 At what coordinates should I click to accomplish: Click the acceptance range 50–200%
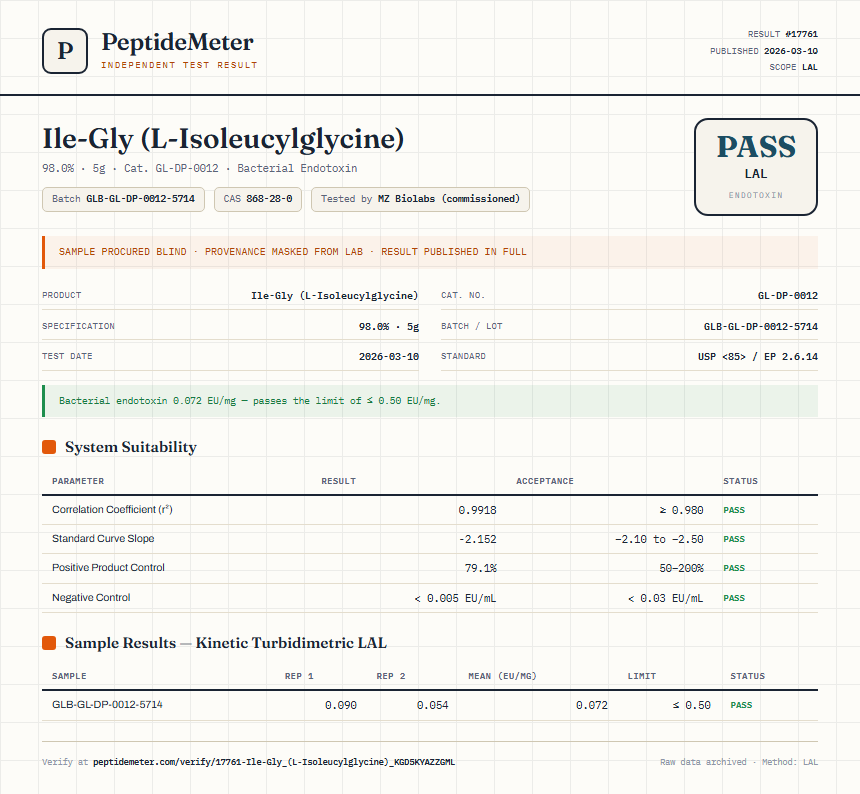tap(681, 568)
